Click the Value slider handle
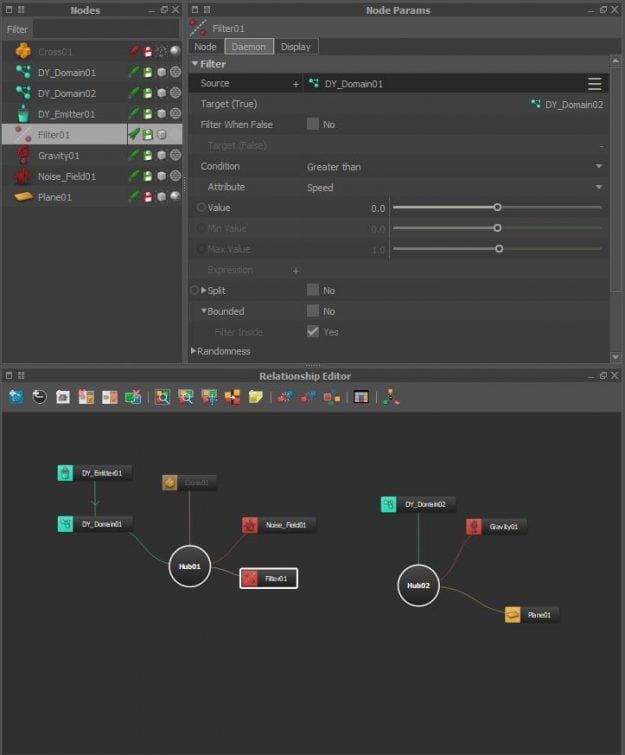The image size is (625, 755). coord(497,207)
